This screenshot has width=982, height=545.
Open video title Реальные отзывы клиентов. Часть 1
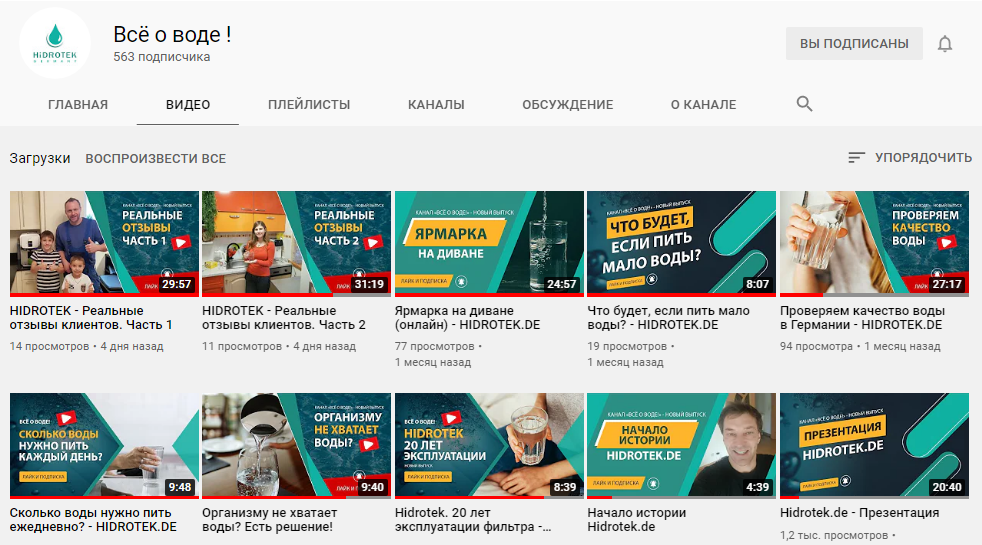click(91, 318)
